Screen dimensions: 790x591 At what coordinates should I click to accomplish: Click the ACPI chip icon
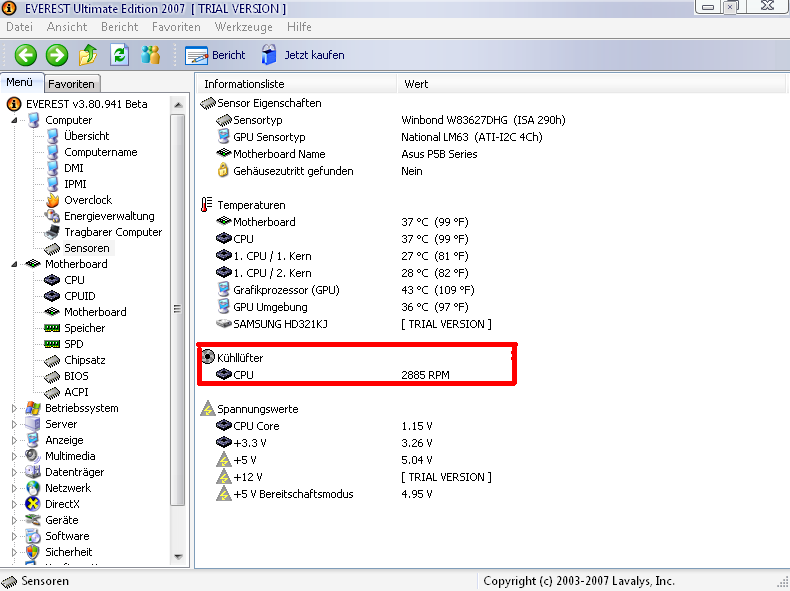click(x=52, y=392)
